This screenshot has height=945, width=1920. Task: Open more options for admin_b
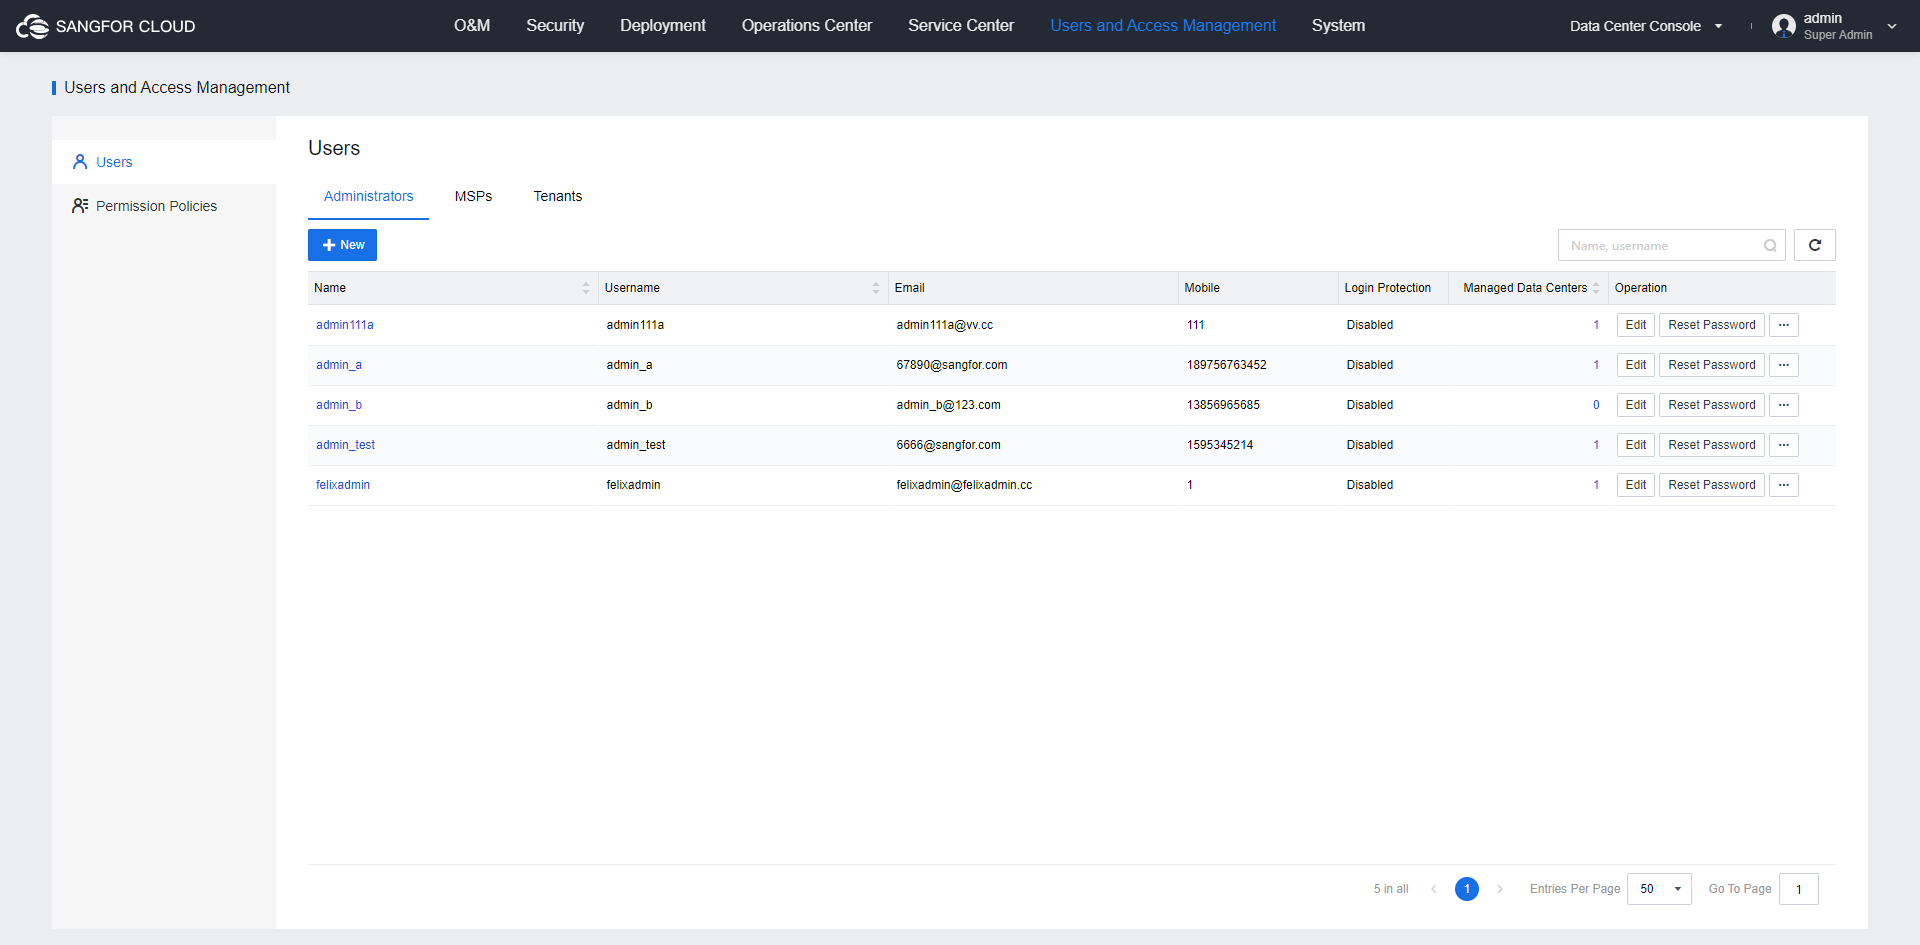pyautogui.click(x=1784, y=405)
